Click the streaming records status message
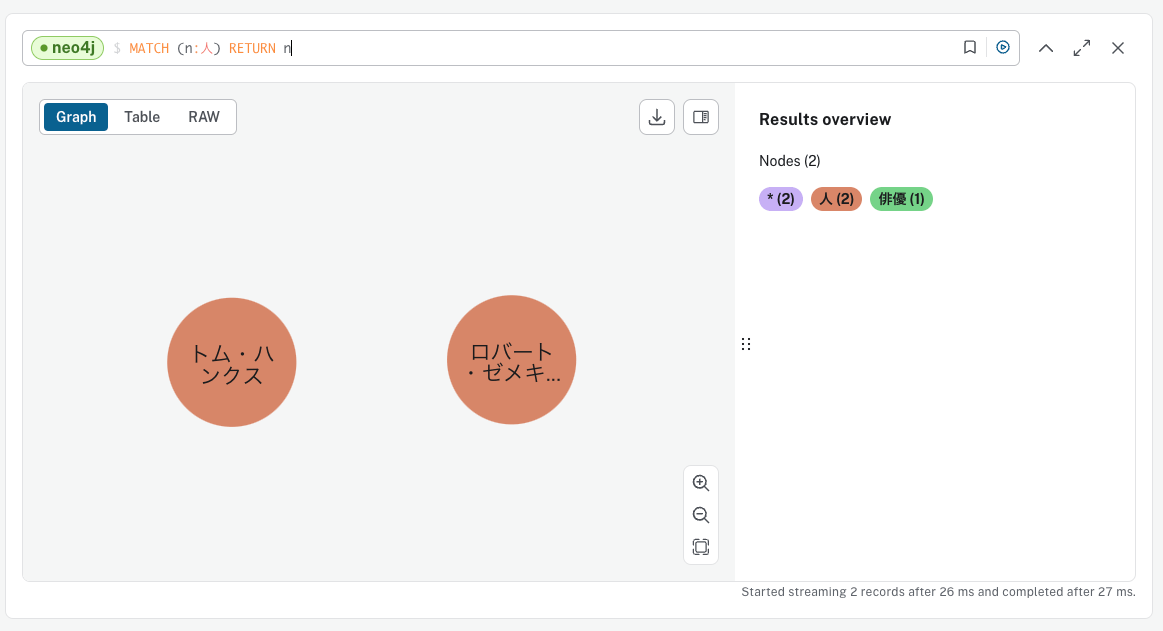The image size is (1163, 631). click(x=938, y=592)
